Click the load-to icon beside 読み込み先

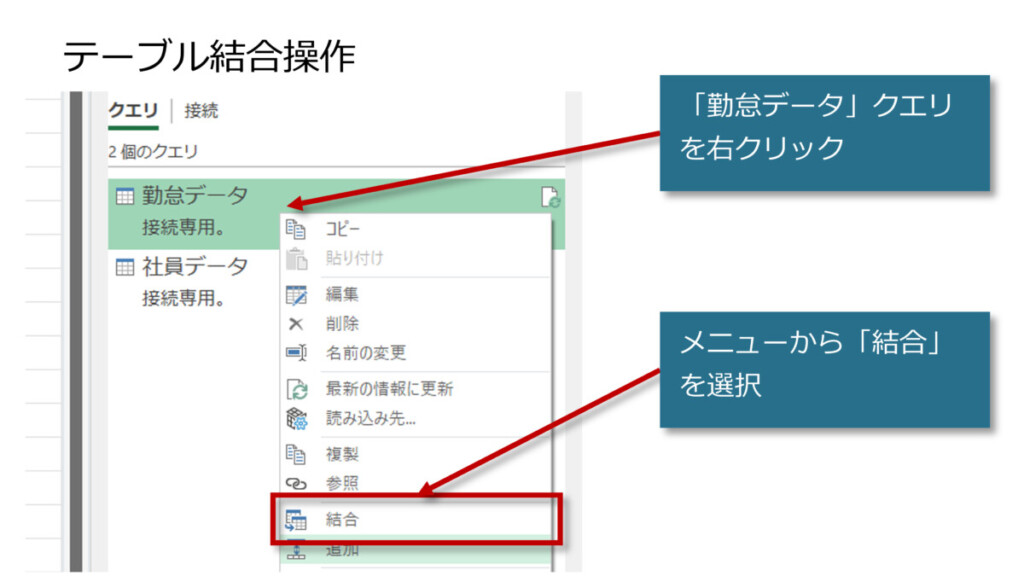click(x=296, y=418)
